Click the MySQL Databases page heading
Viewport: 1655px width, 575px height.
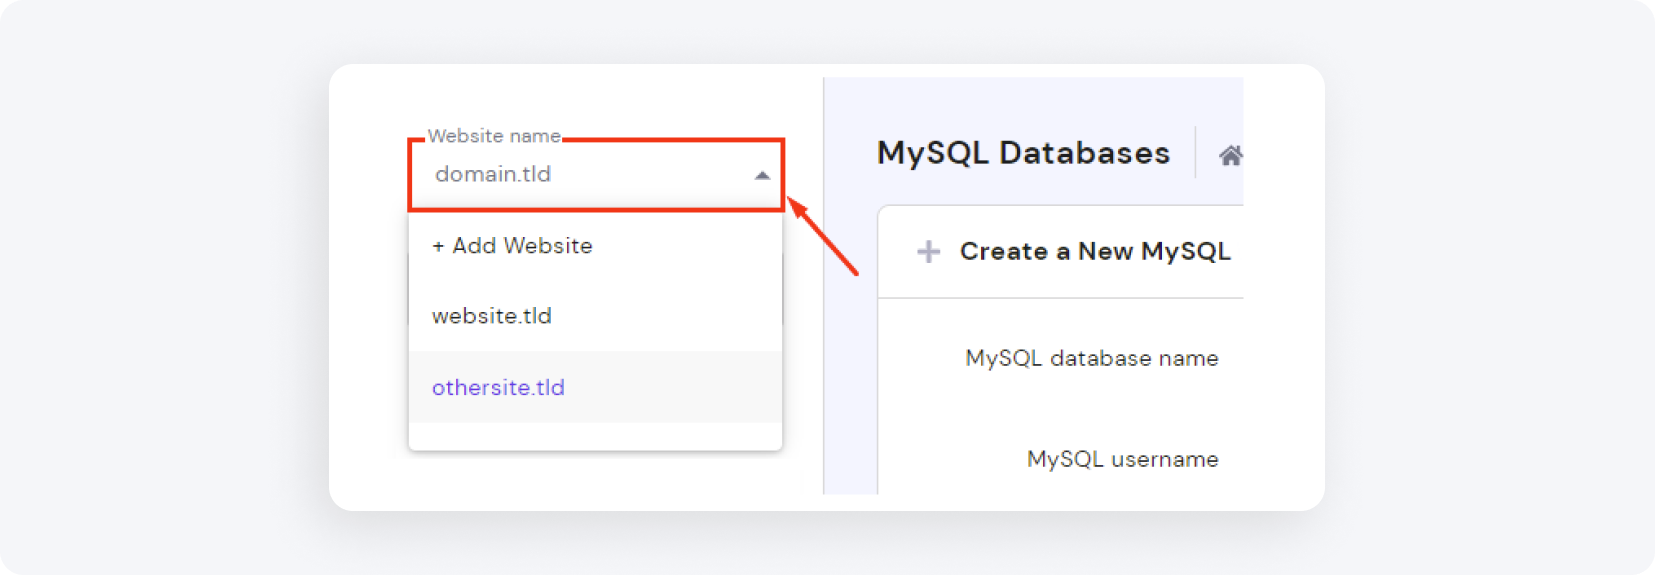coord(1023,153)
